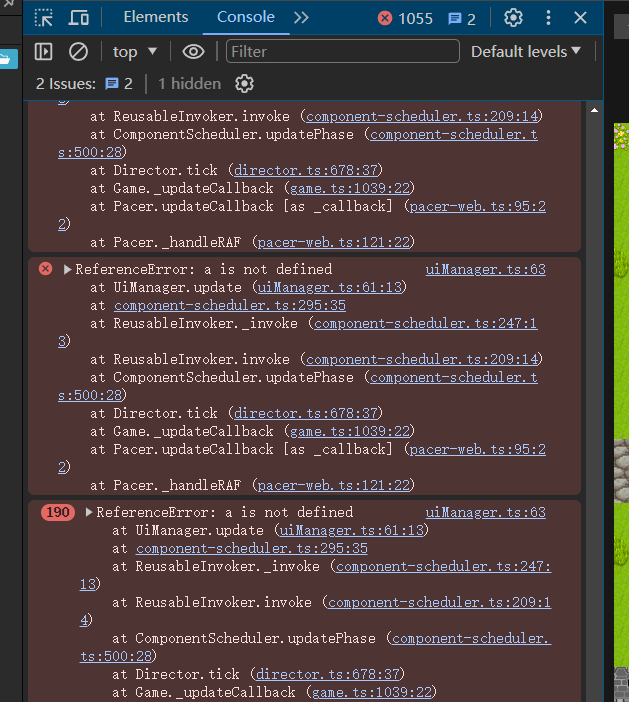
Task: Open the Elements tab
Action: tap(156, 17)
